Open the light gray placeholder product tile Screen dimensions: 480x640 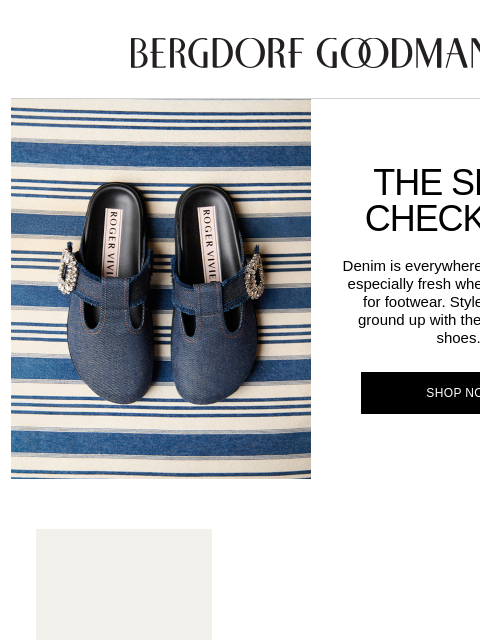coord(124,584)
